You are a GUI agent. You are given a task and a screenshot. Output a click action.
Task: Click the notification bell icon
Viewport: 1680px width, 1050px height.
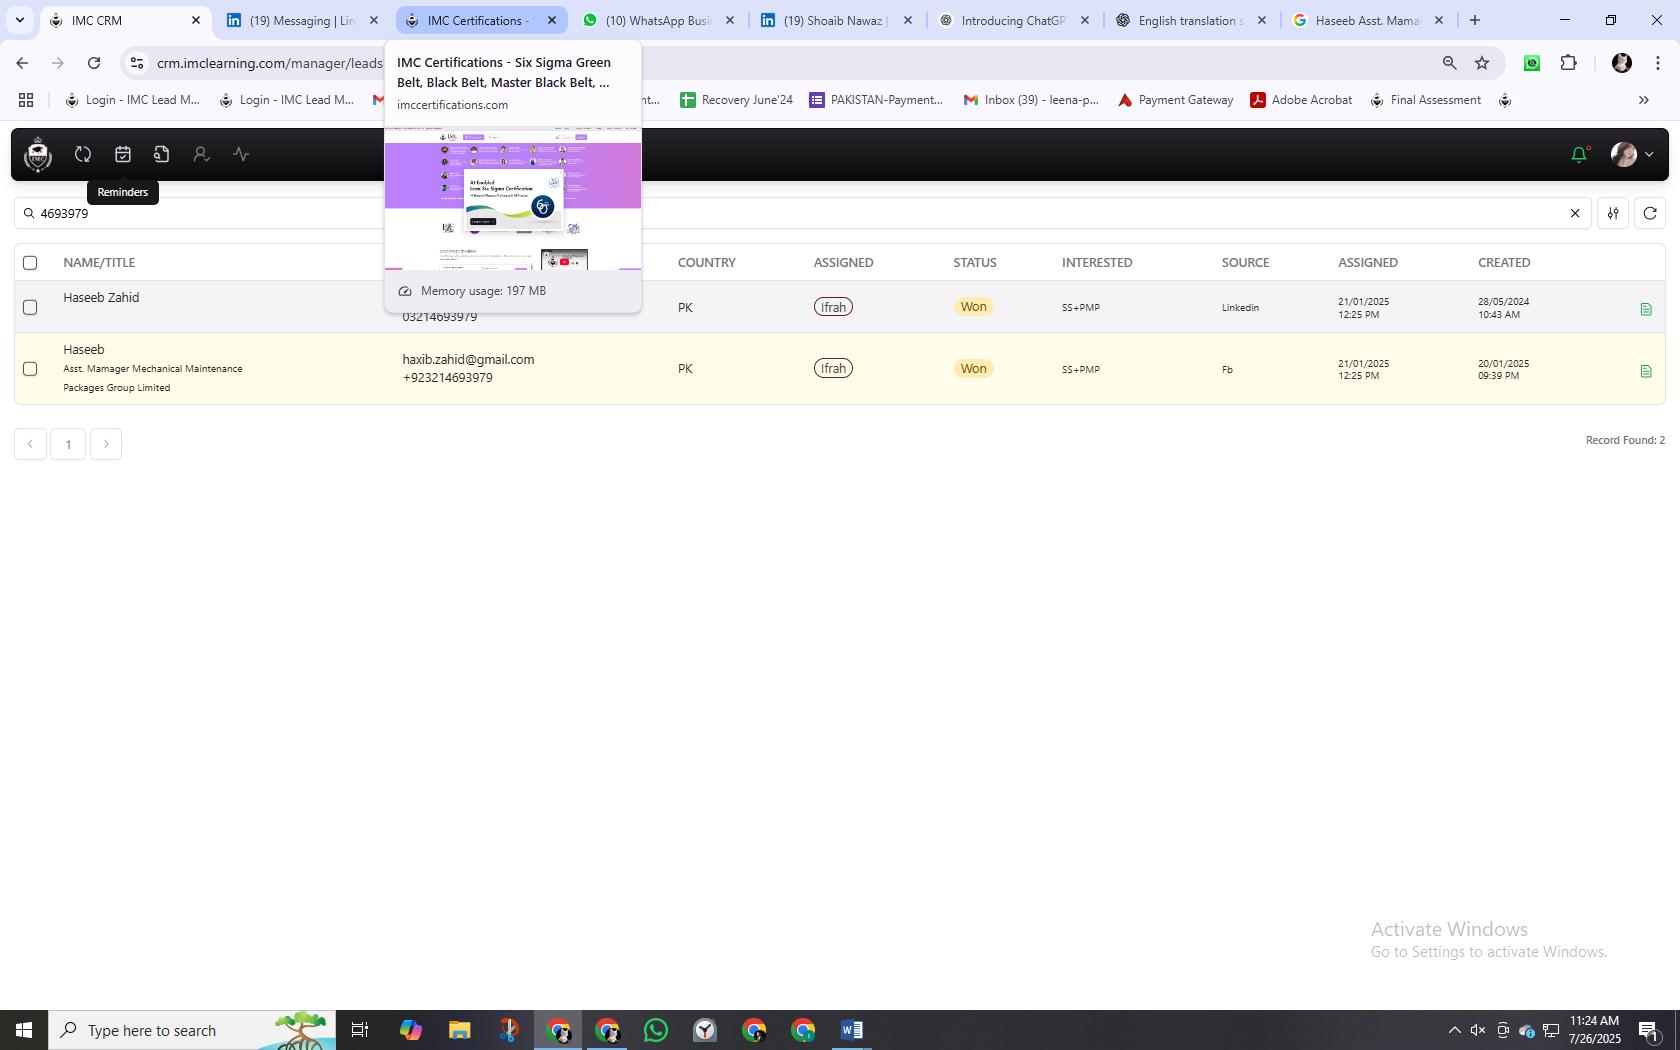1579,154
